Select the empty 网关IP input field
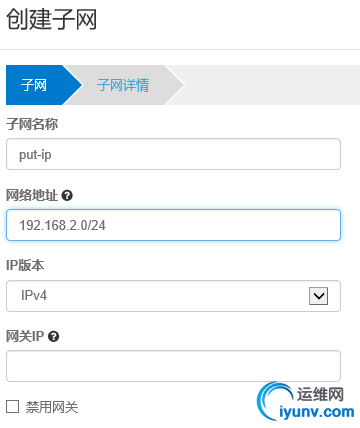The width and height of the screenshot is (360, 428). pyautogui.click(x=173, y=366)
